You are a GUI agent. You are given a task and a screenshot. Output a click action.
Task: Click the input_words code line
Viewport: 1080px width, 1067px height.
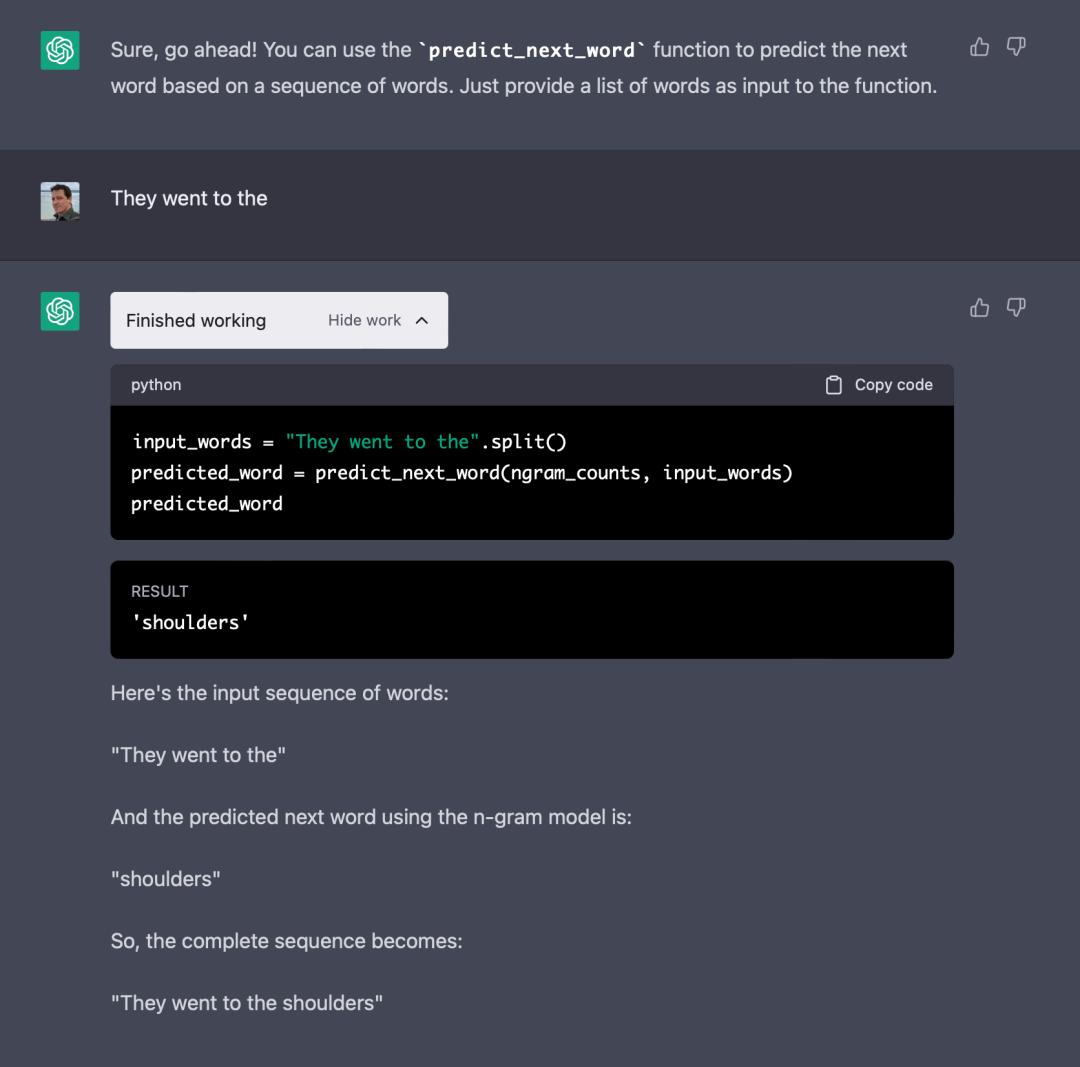pyautogui.click(x=349, y=442)
